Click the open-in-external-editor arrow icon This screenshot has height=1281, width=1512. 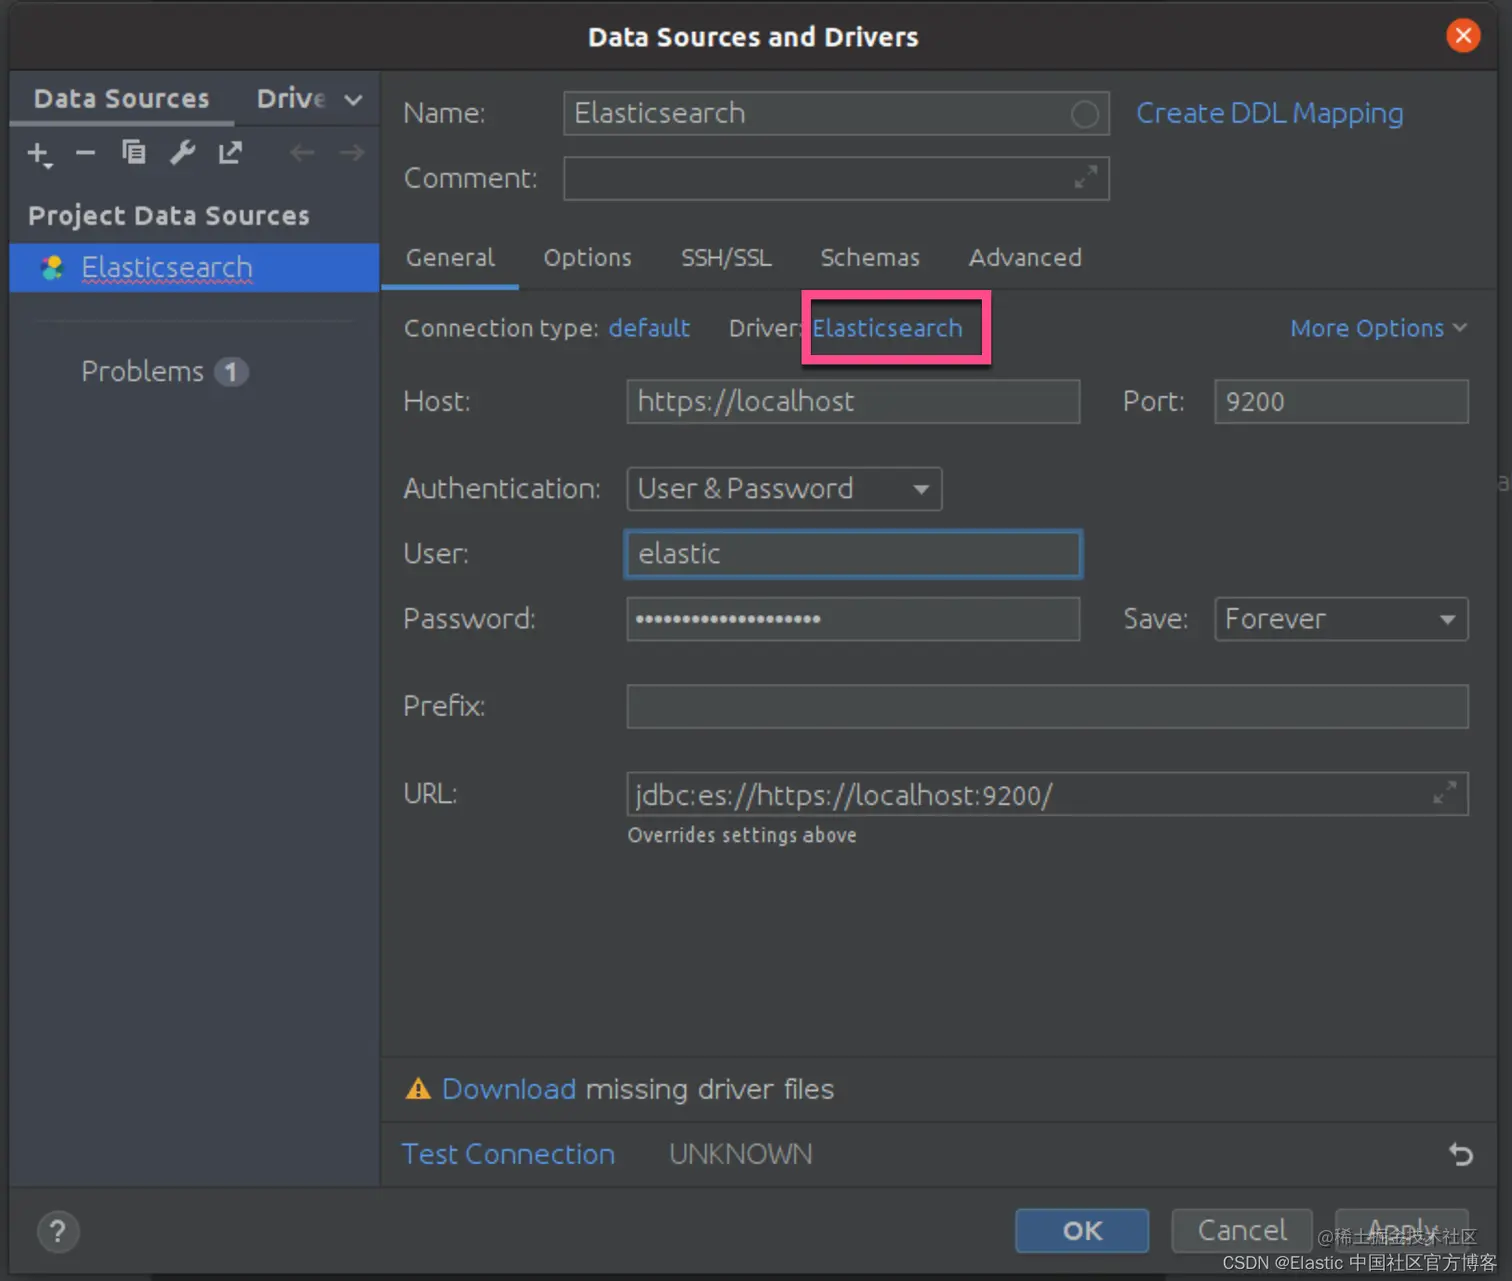(x=230, y=153)
